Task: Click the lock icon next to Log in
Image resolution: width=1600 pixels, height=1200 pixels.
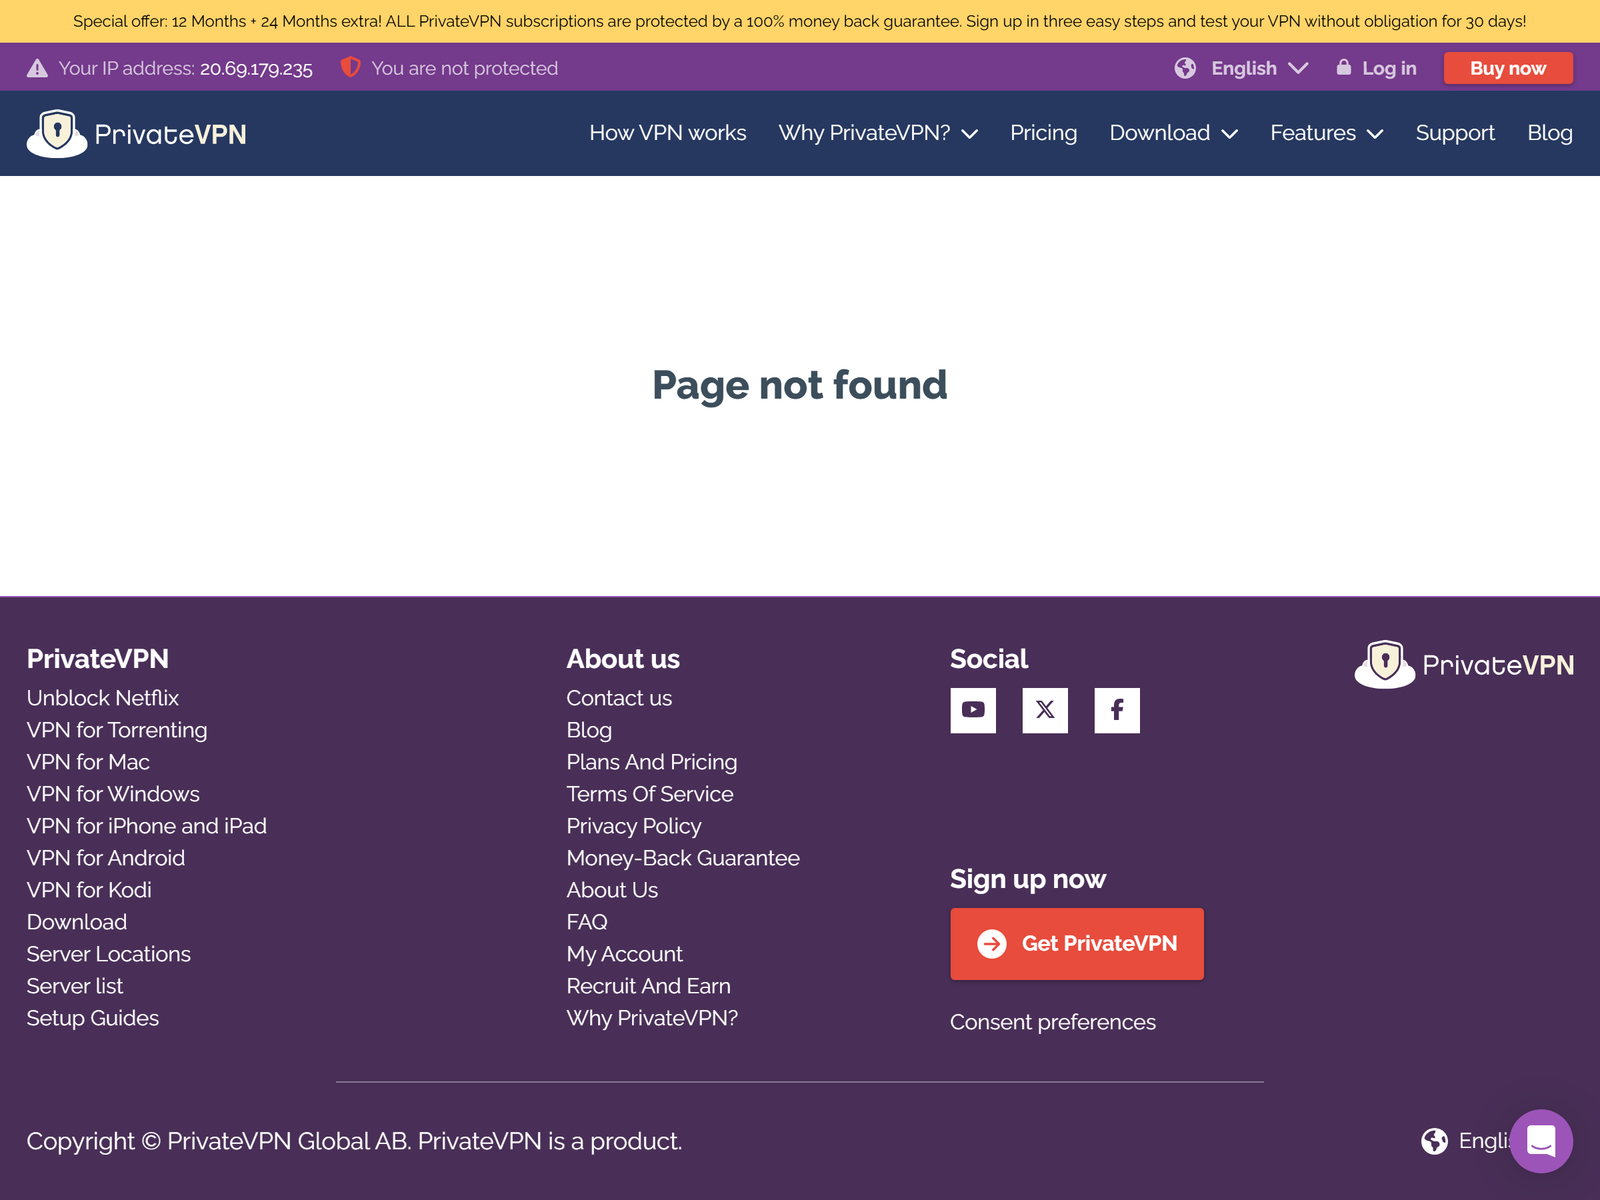Action: (x=1344, y=67)
